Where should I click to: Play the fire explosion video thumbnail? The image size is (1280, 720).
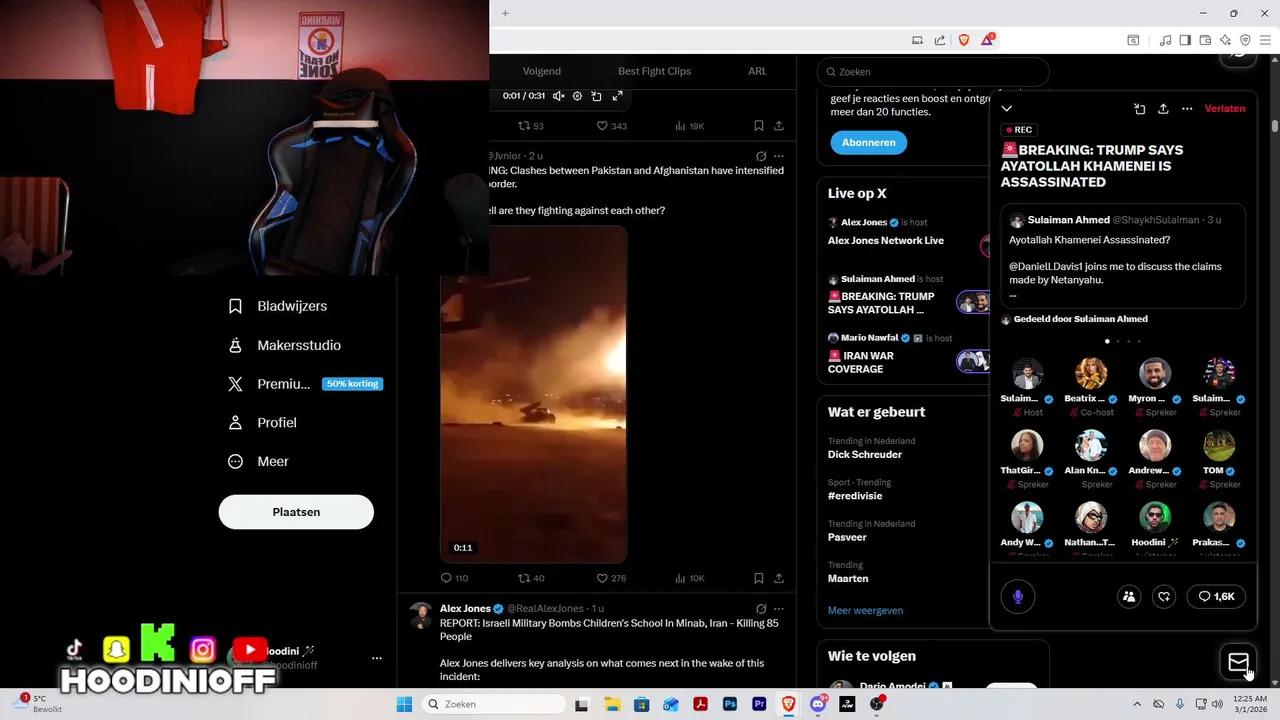coord(534,394)
